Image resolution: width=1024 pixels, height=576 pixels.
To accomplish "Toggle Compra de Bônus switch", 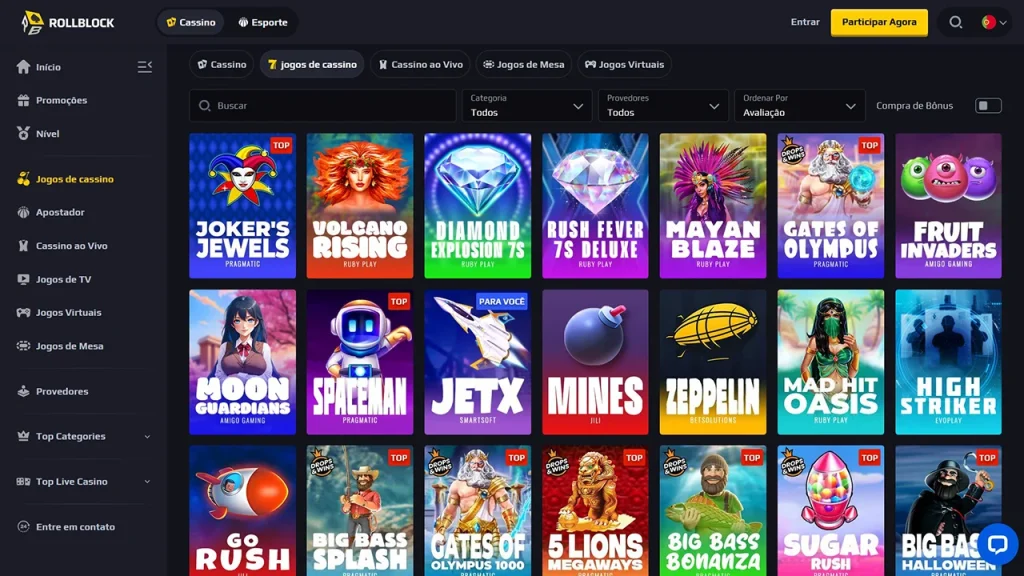I will [988, 106].
